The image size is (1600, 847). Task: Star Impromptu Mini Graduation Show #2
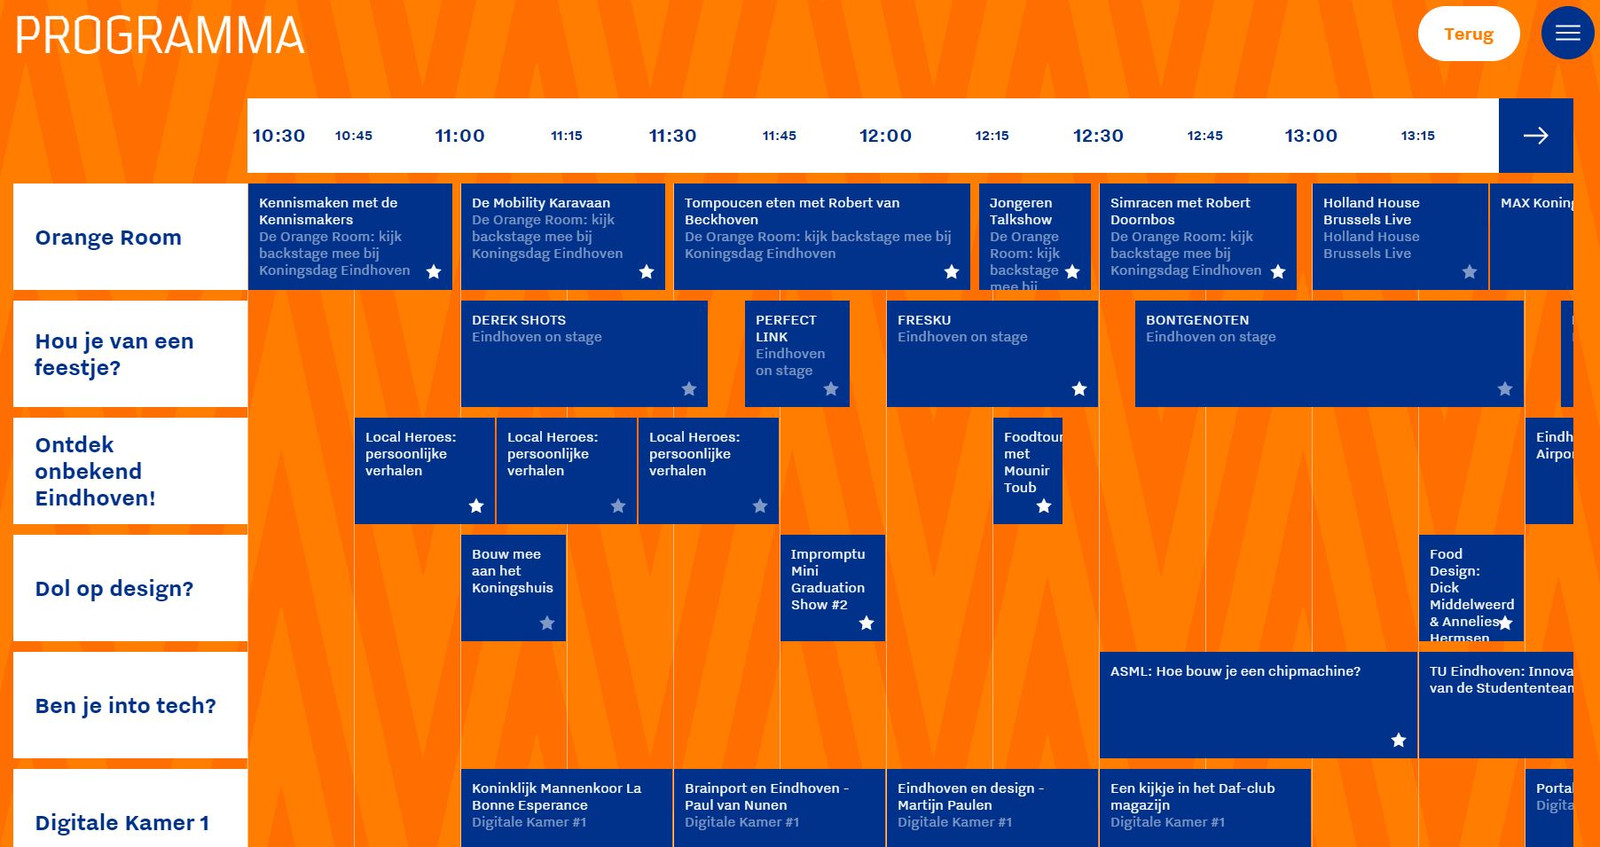[866, 623]
